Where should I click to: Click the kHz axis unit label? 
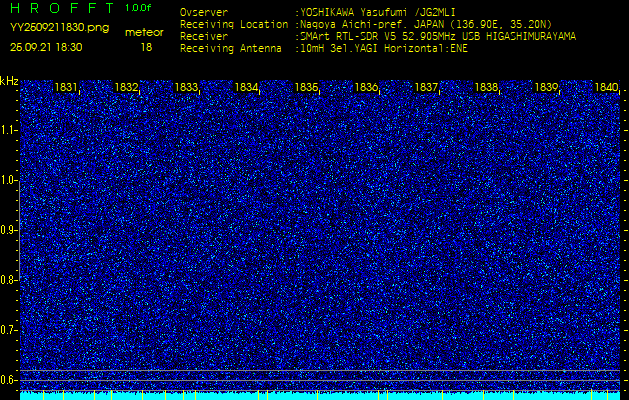pyautogui.click(x=9, y=81)
